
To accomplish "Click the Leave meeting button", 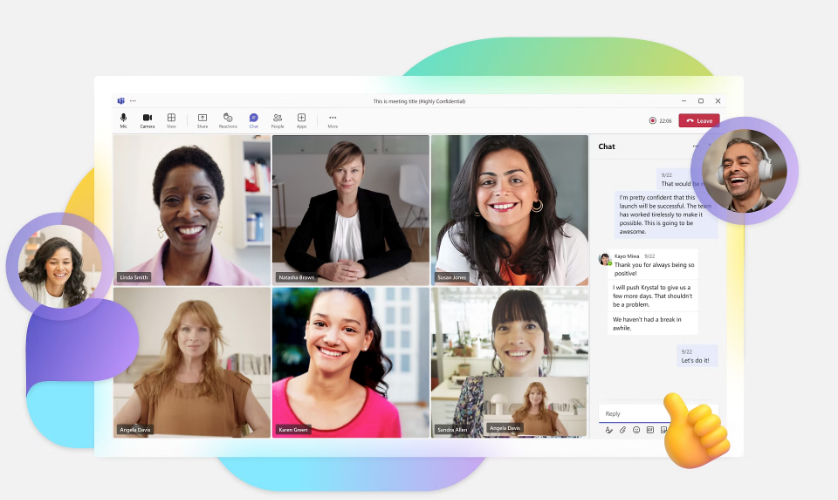I will click(x=699, y=120).
